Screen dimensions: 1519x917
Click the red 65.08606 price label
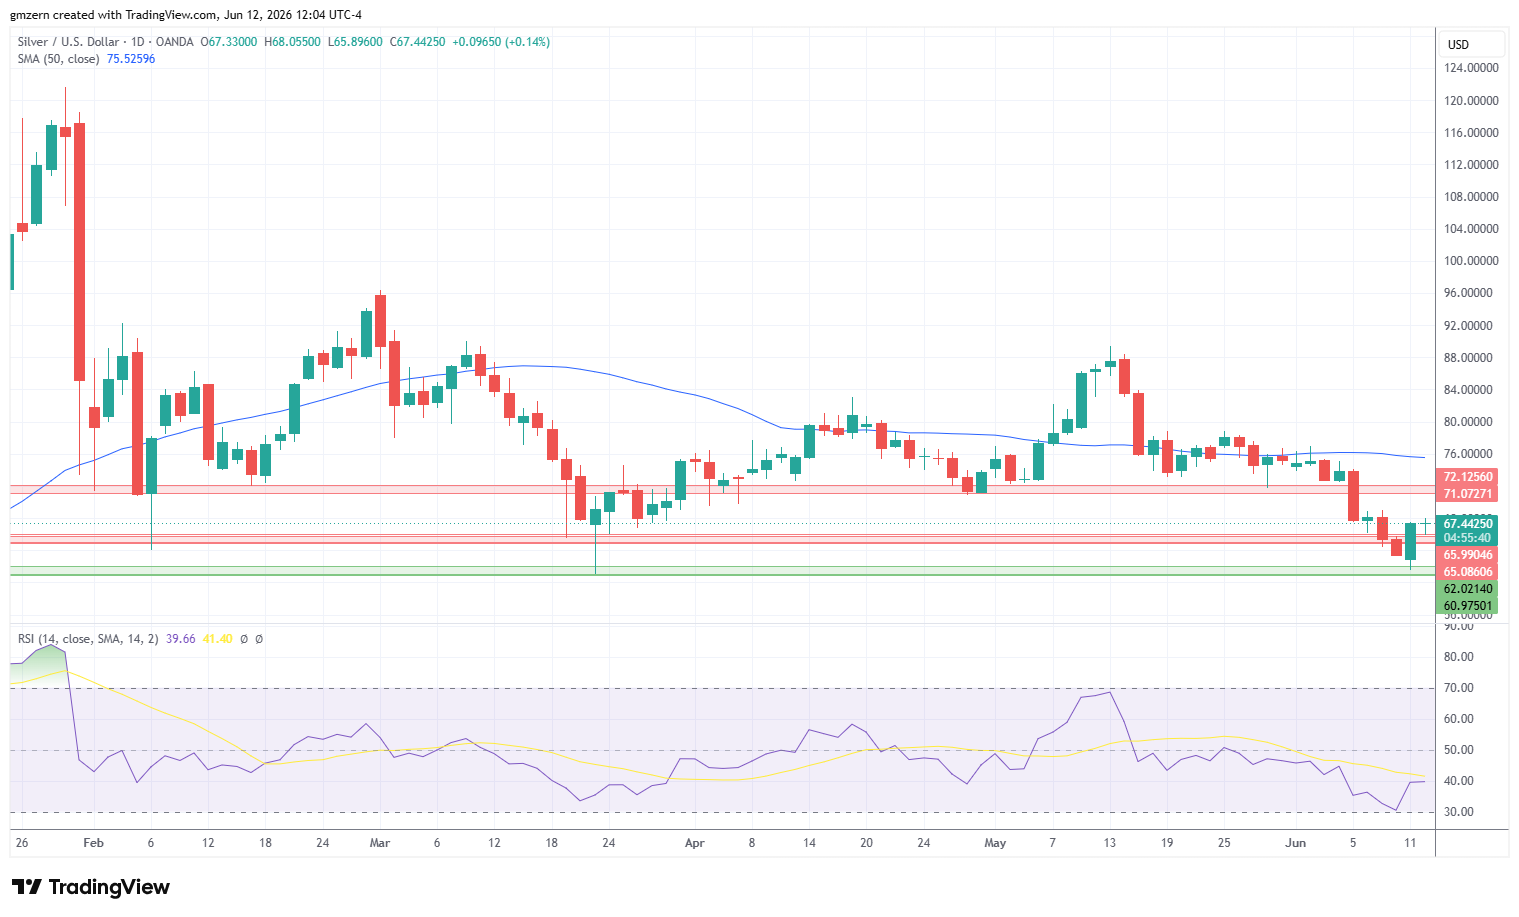[1468, 572]
